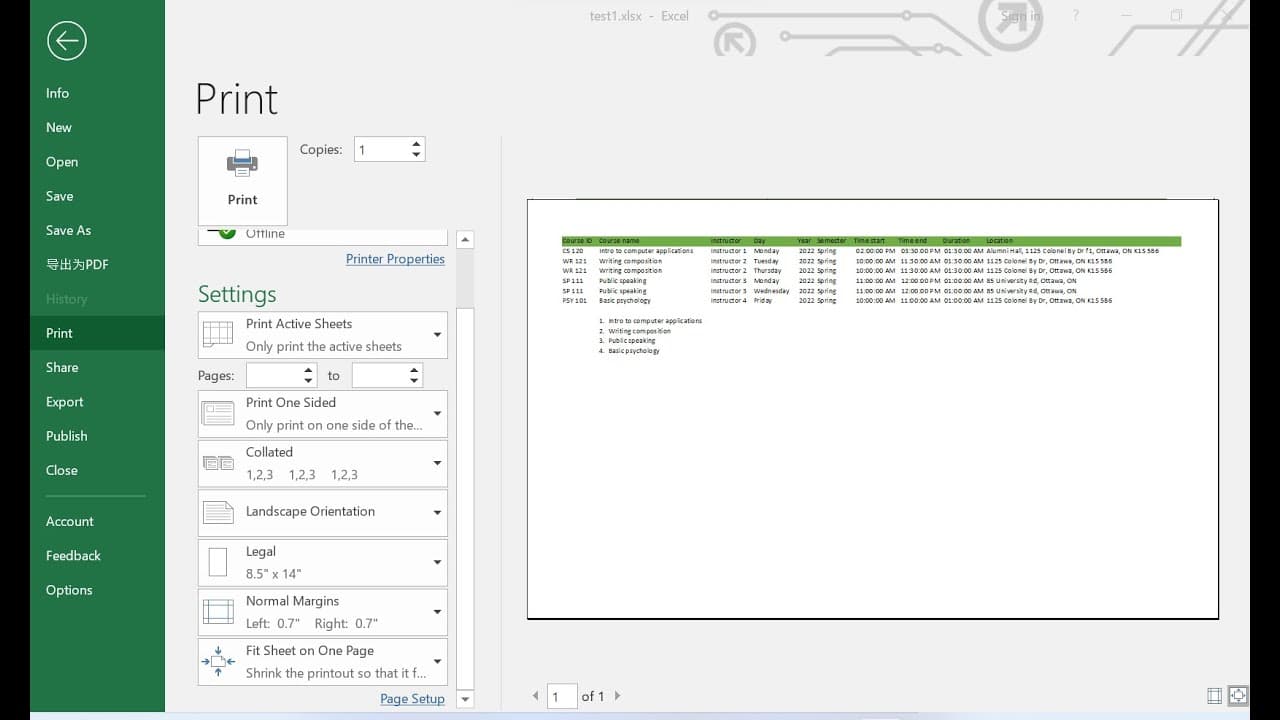The image size is (1280, 720).
Task: Open the Collated dropdown
Action: click(323, 463)
